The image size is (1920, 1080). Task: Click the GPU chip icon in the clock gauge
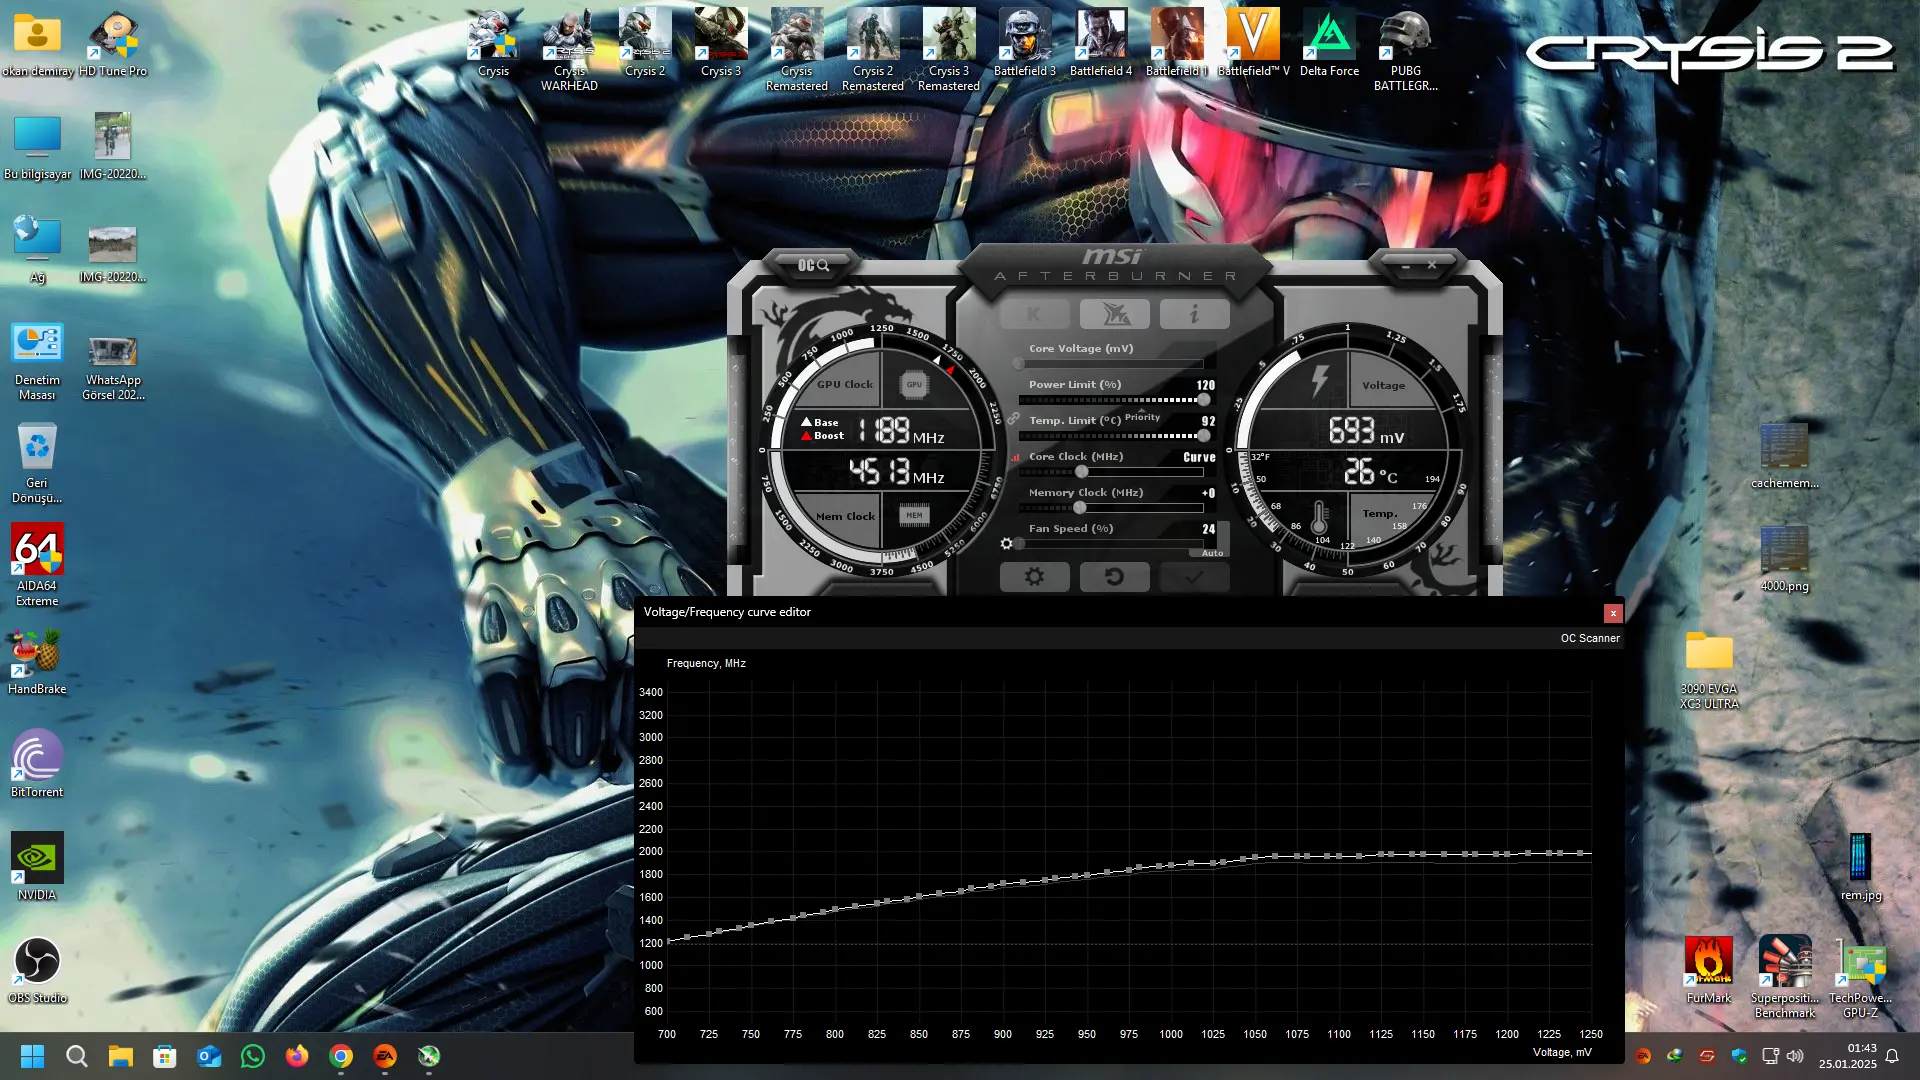coord(914,384)
